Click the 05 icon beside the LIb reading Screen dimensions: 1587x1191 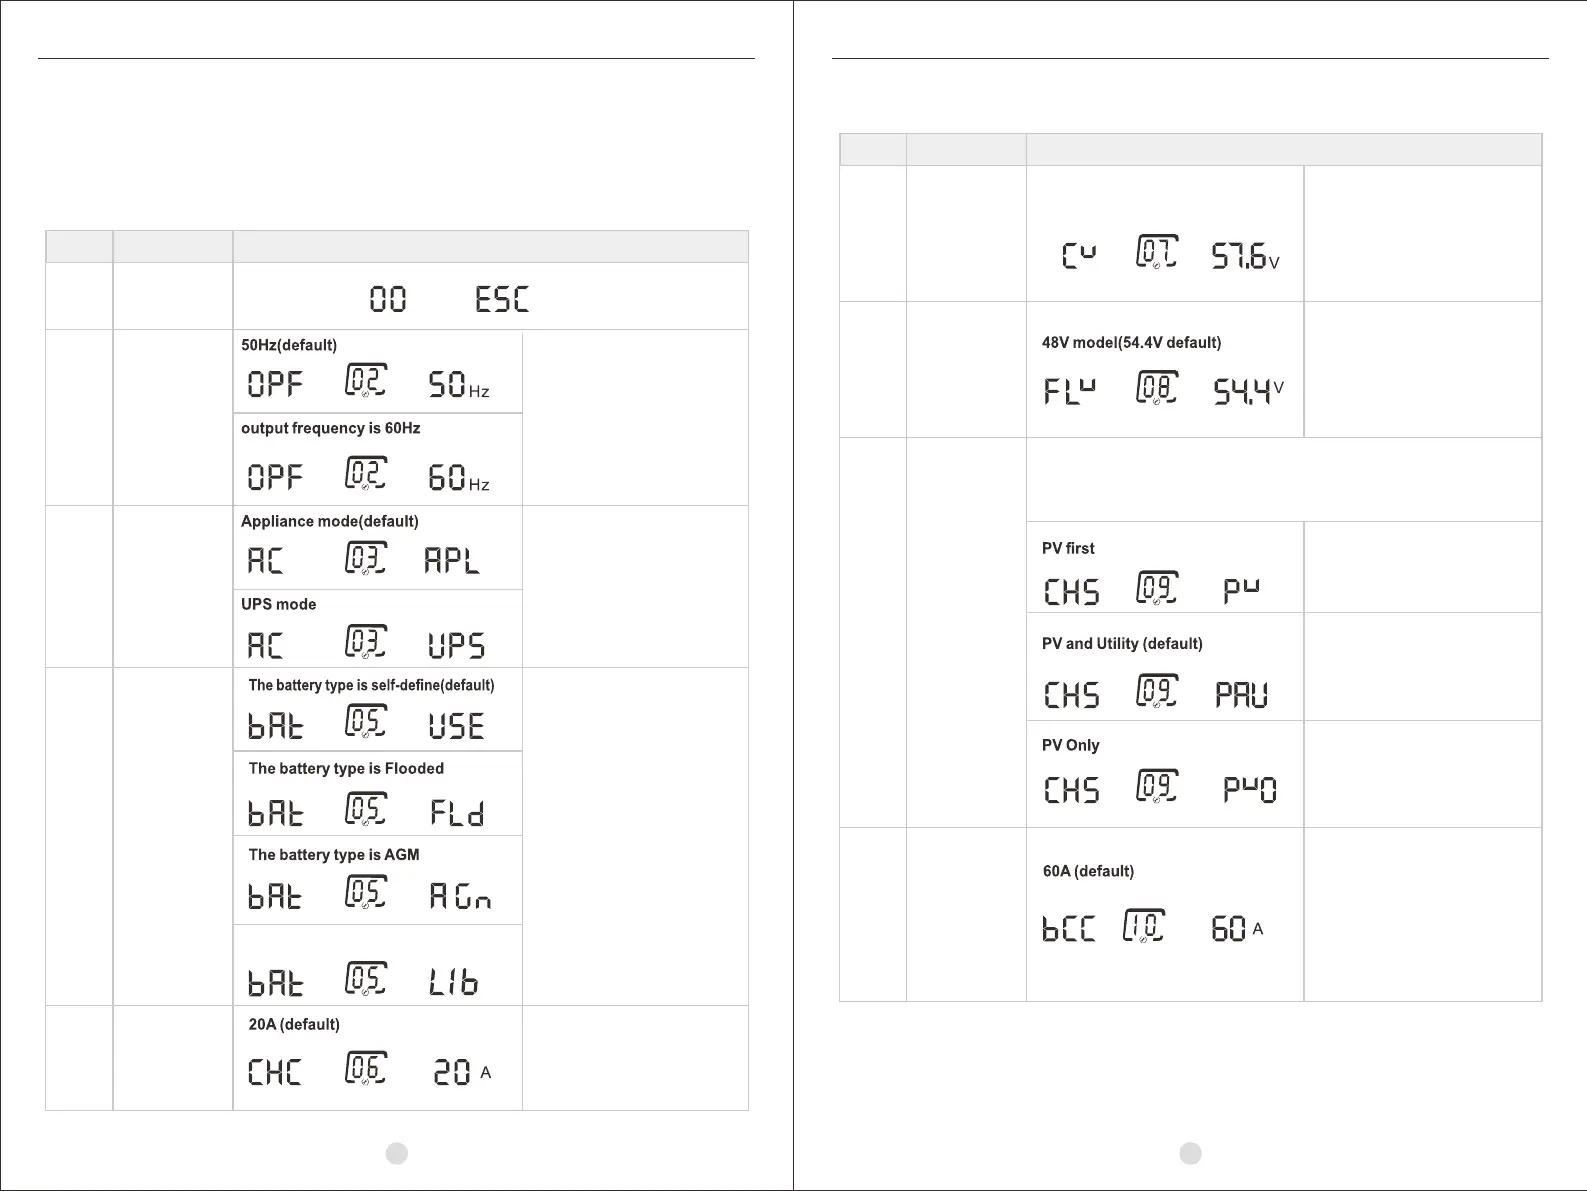tap(366, 979)
